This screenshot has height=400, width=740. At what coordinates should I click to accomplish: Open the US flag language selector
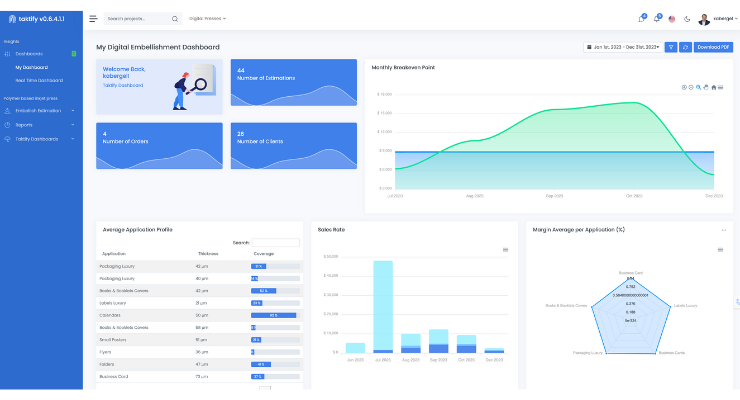click(x=672, y=18)
